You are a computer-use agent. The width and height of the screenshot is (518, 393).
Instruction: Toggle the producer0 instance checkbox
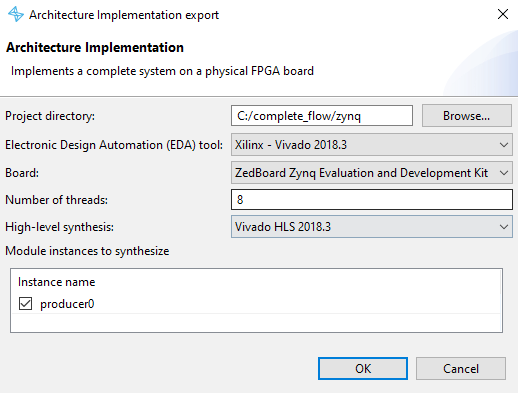pos(25,304)
